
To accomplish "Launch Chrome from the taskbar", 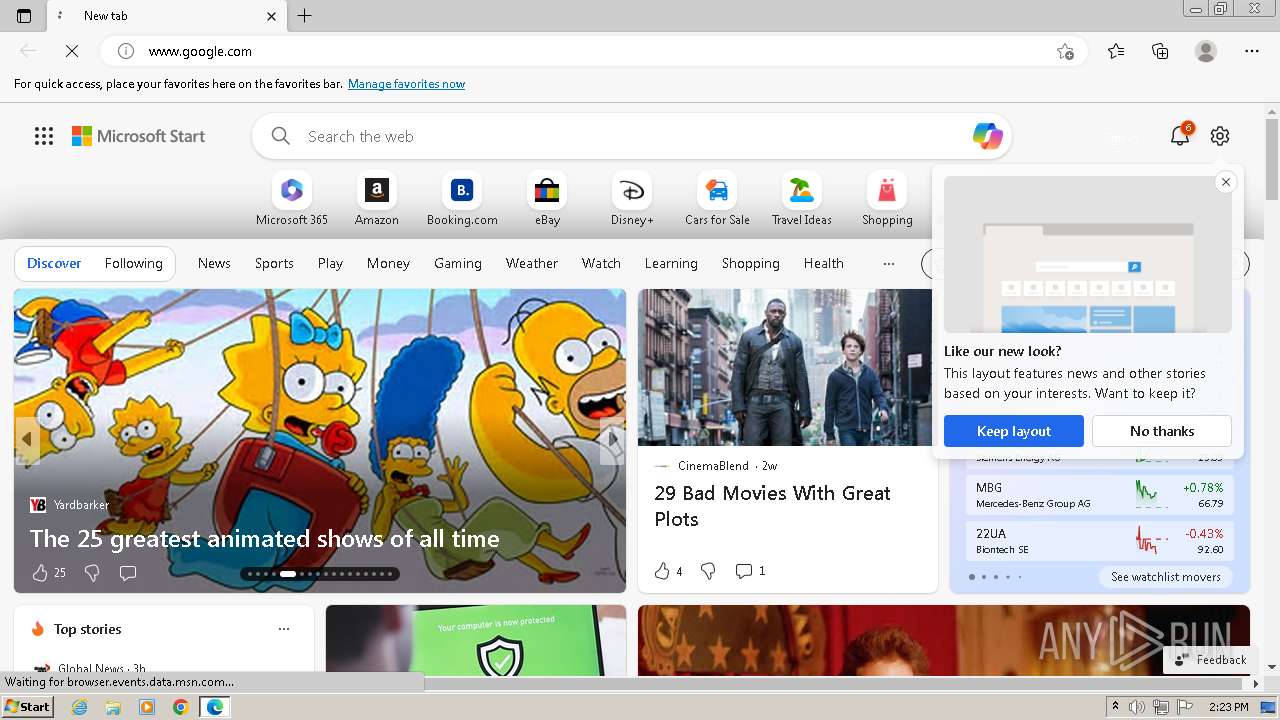I will pos(181,707).
